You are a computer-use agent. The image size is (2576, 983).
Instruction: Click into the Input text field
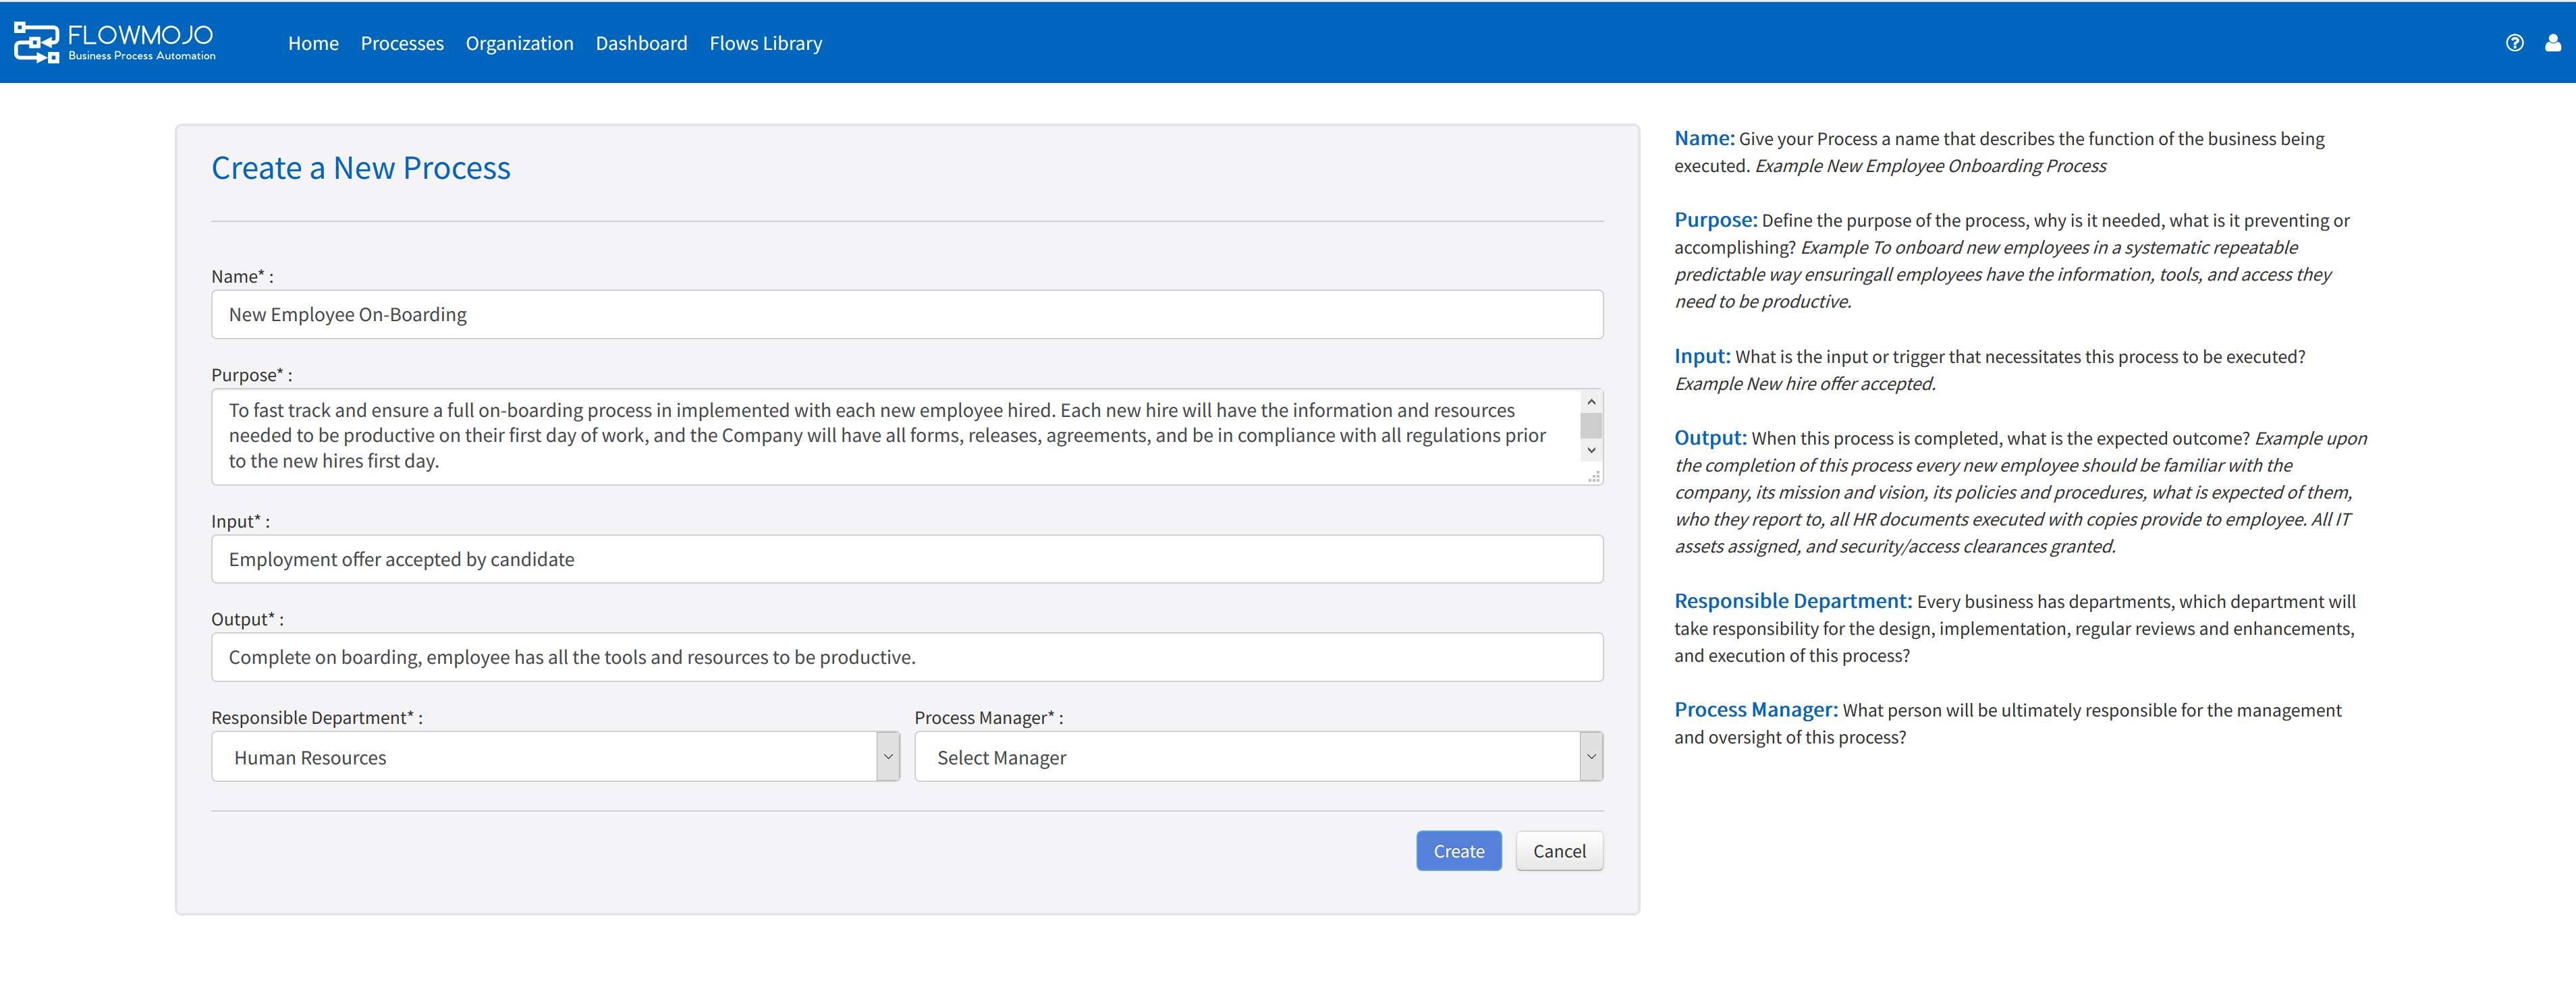[x=906, y=560]
